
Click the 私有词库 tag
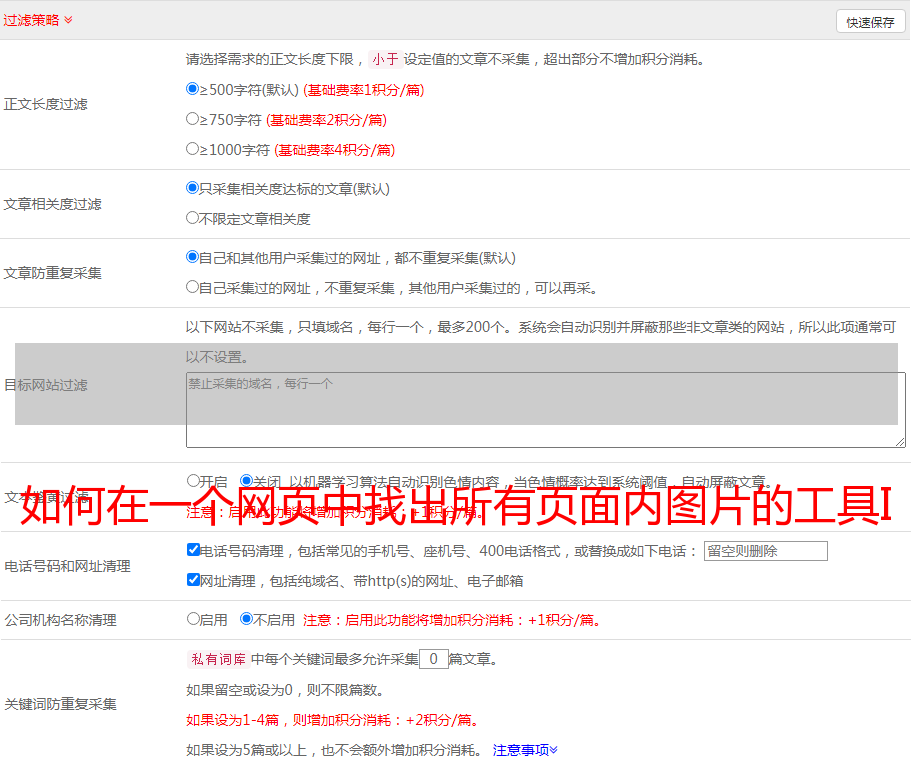click(219, 659)
